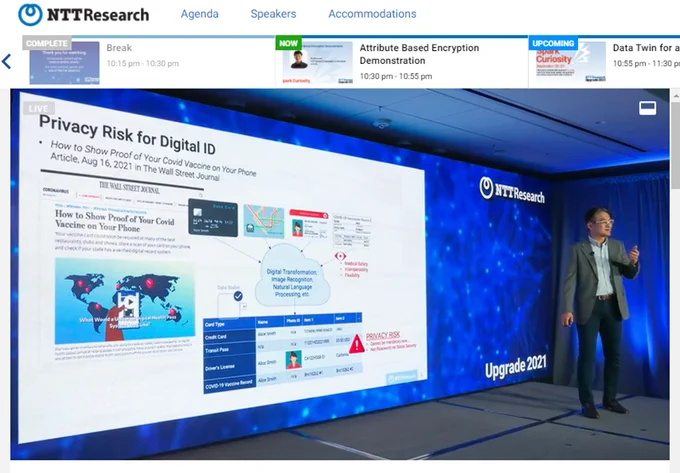Image resolution: width=680 pixels, height=473 pixels.
Task: Click the COMPLETE status badge
Action: [47, 43]
